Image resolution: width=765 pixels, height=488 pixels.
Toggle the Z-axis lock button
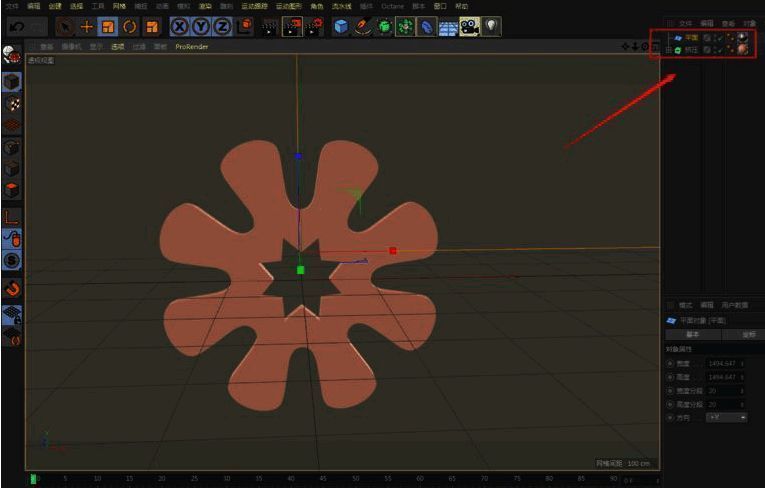tap(221, 27)
